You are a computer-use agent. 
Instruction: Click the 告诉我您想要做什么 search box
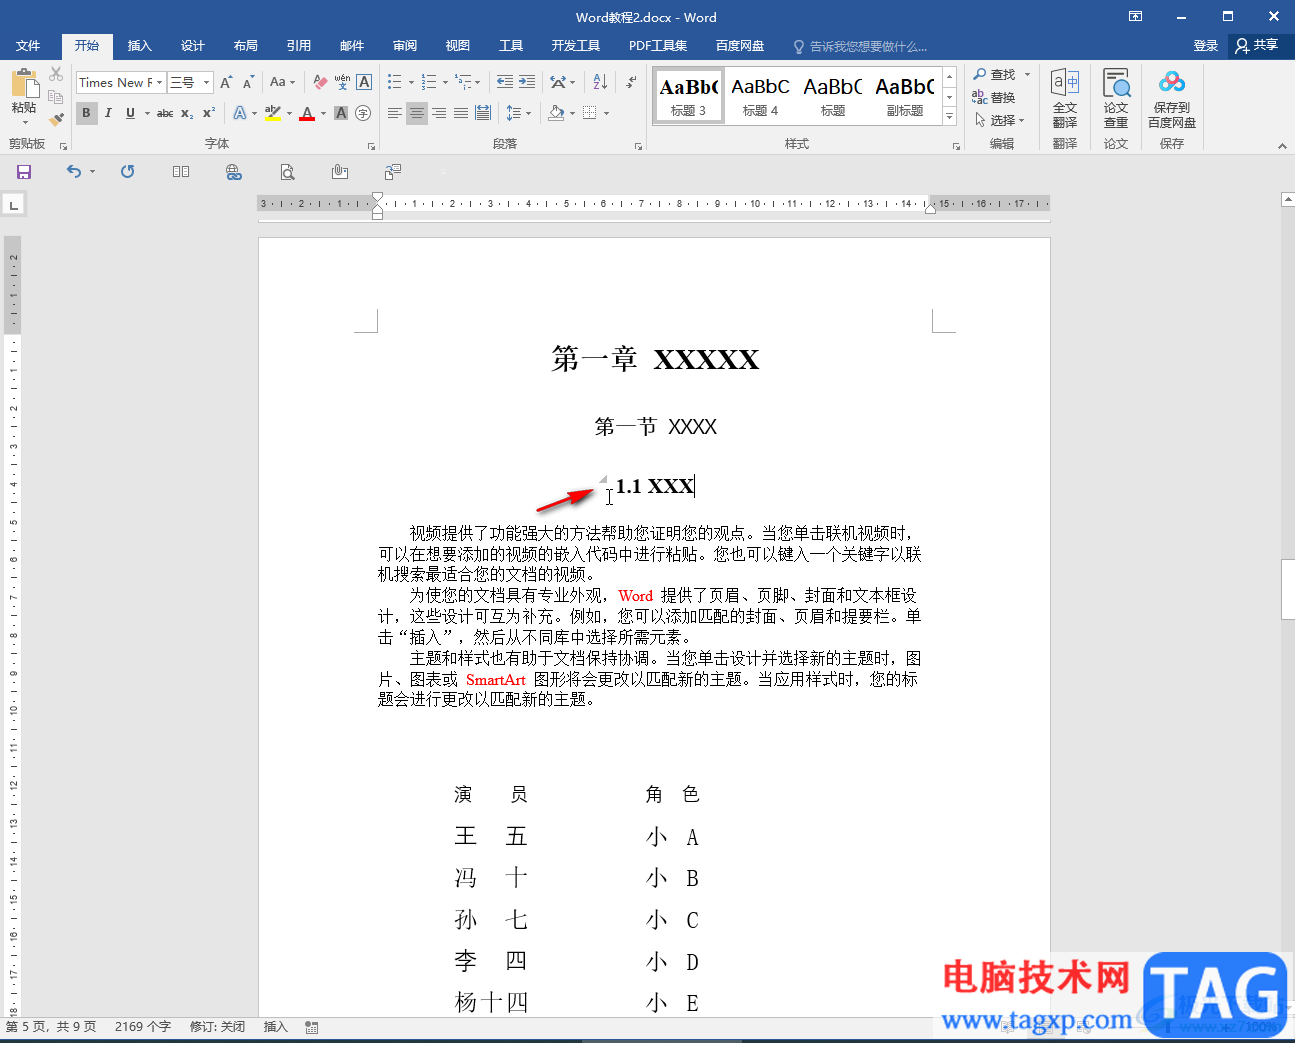(x=860, y=46)
